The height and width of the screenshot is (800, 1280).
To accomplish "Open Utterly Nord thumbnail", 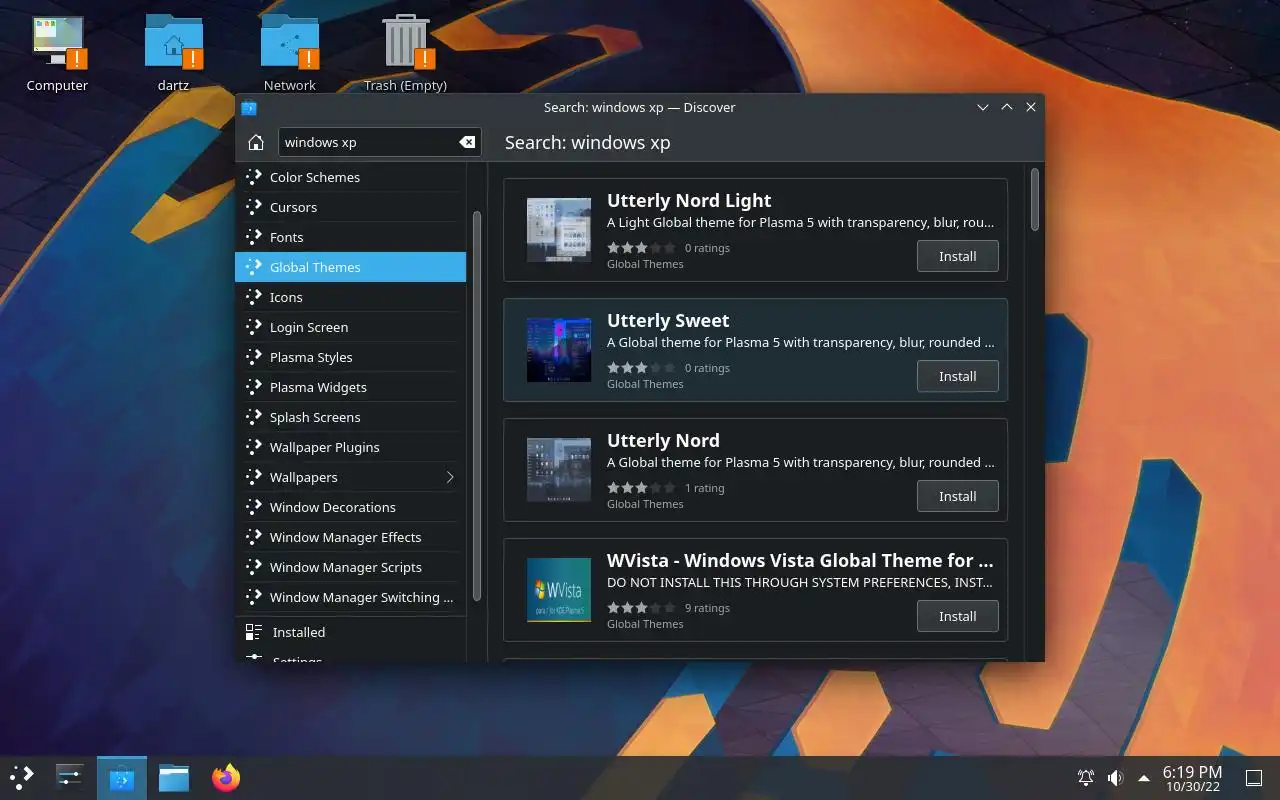I will point(559,470).
